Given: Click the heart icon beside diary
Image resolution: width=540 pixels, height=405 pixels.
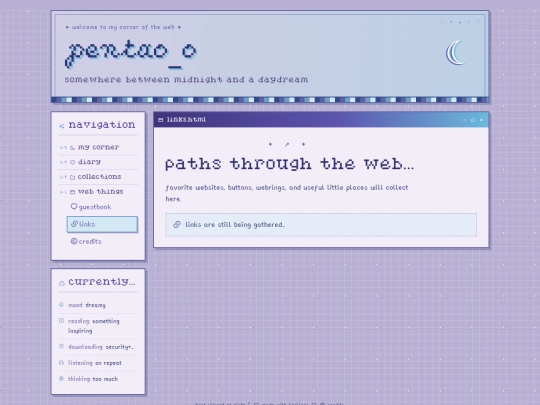Looking at the screenshot, I should click(x=72, y=163).
